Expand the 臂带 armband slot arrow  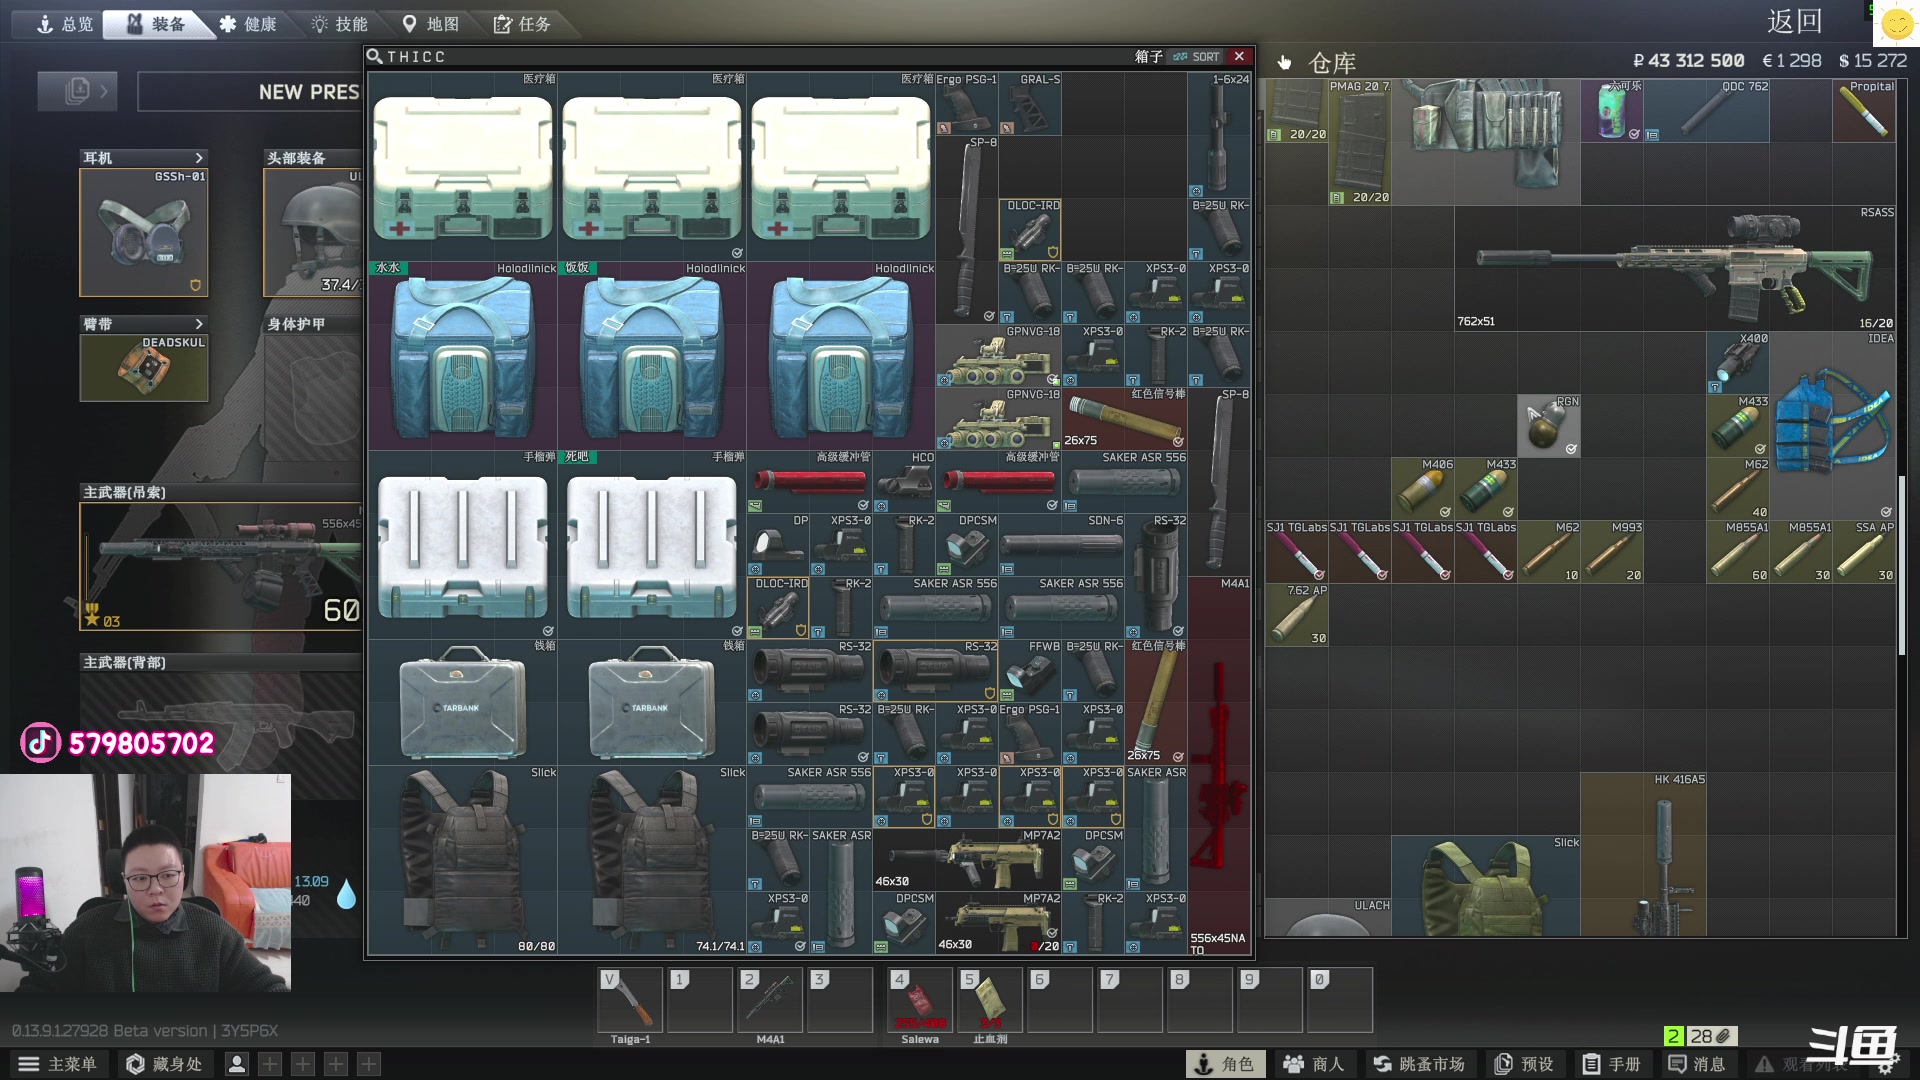[x=199, y=324]
